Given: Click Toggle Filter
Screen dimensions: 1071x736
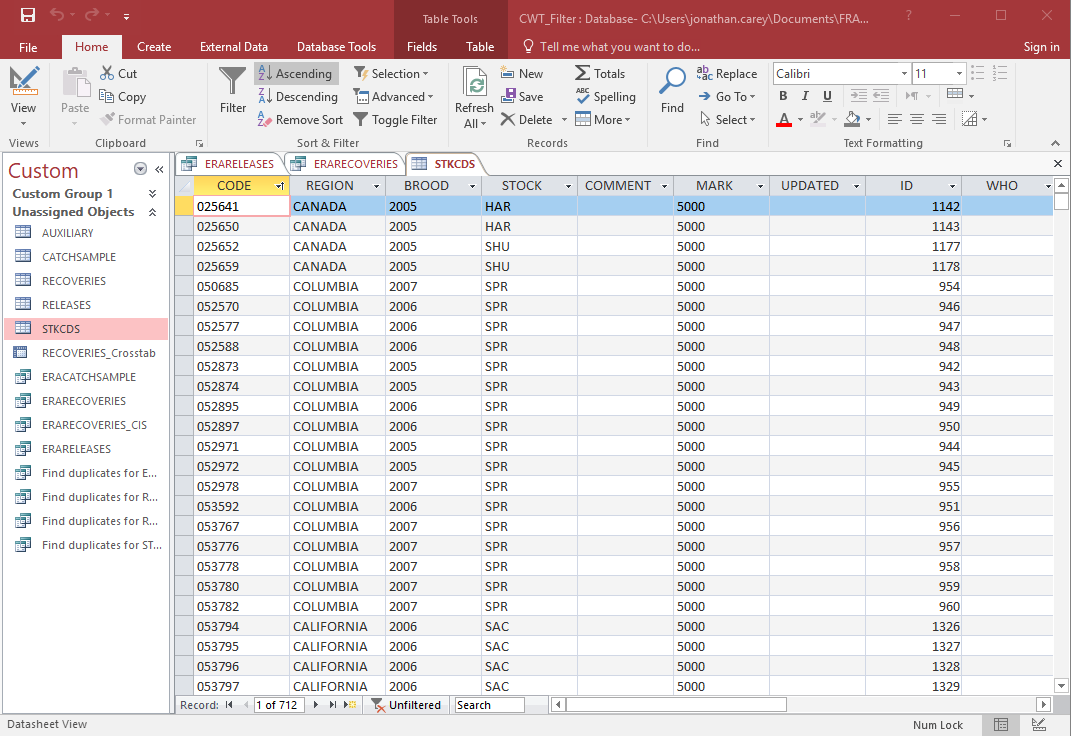Looking at the screenshot, I should tap(395, 119).
